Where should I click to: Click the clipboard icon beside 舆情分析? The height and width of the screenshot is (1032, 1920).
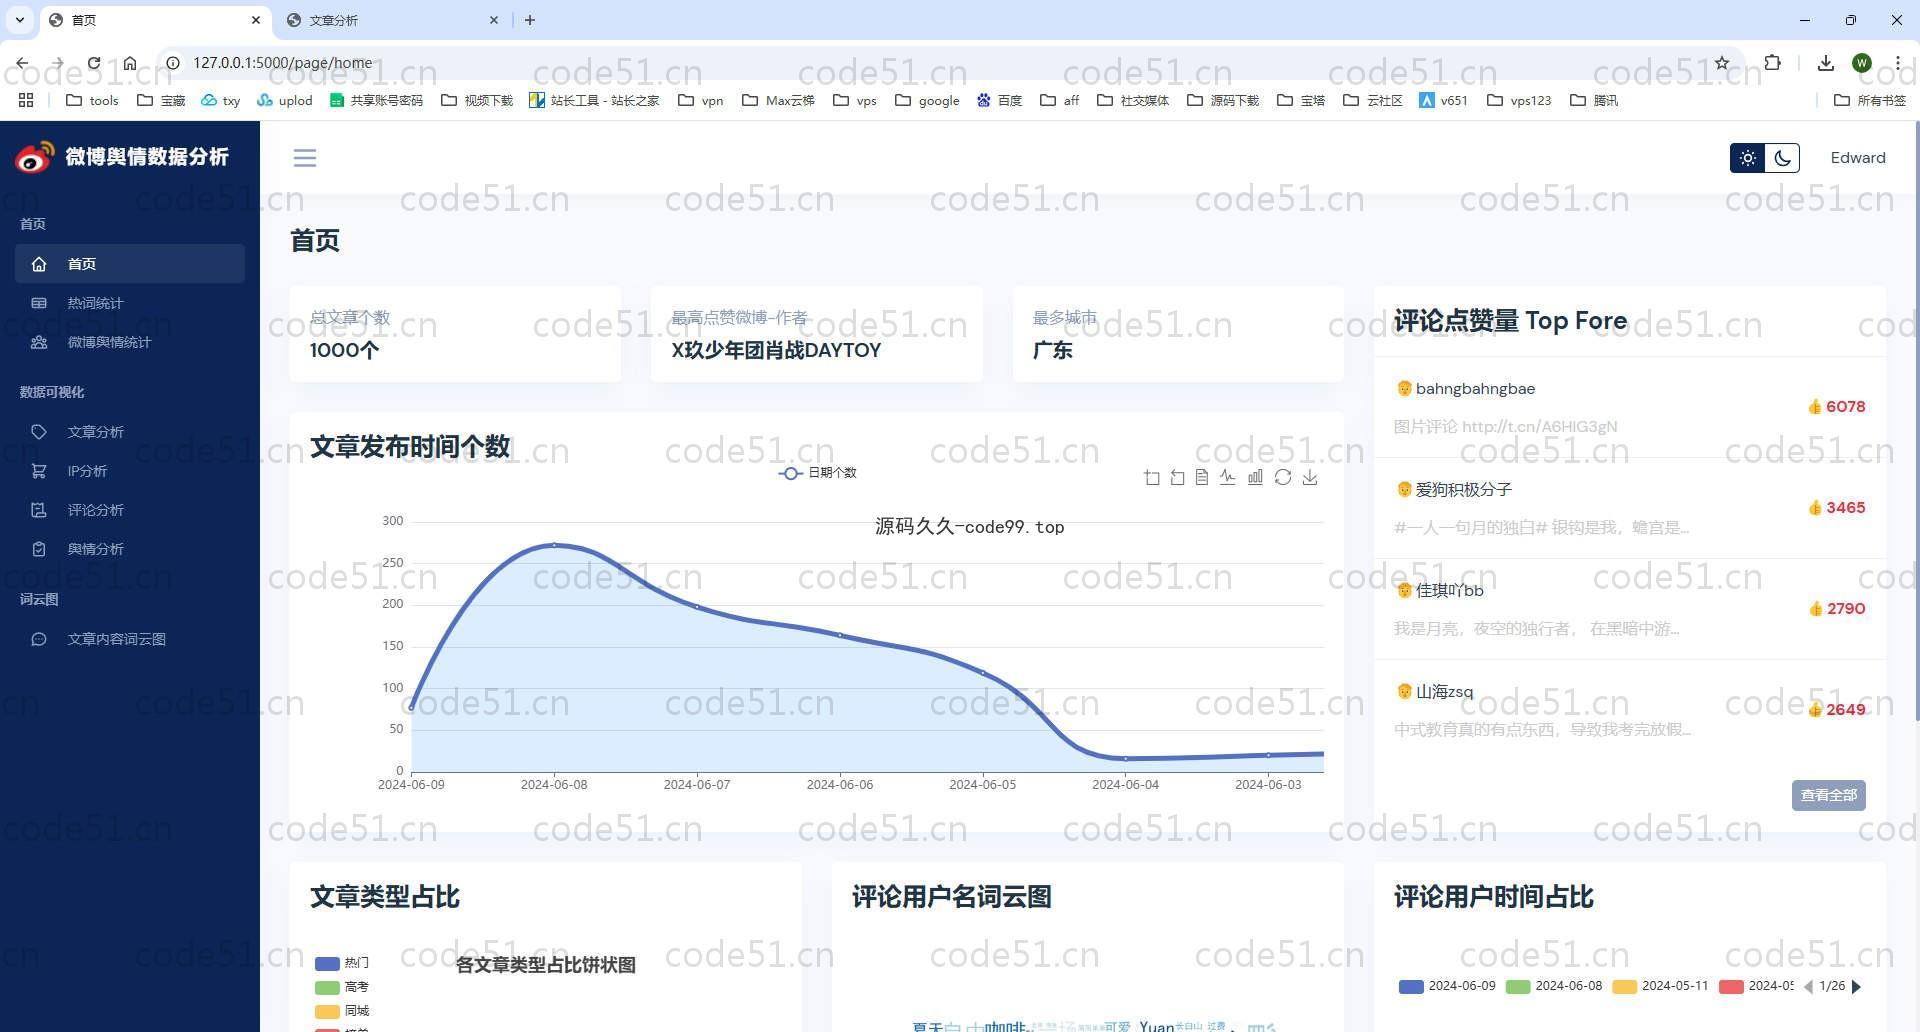pyautogui.click(x=39, y=549)
